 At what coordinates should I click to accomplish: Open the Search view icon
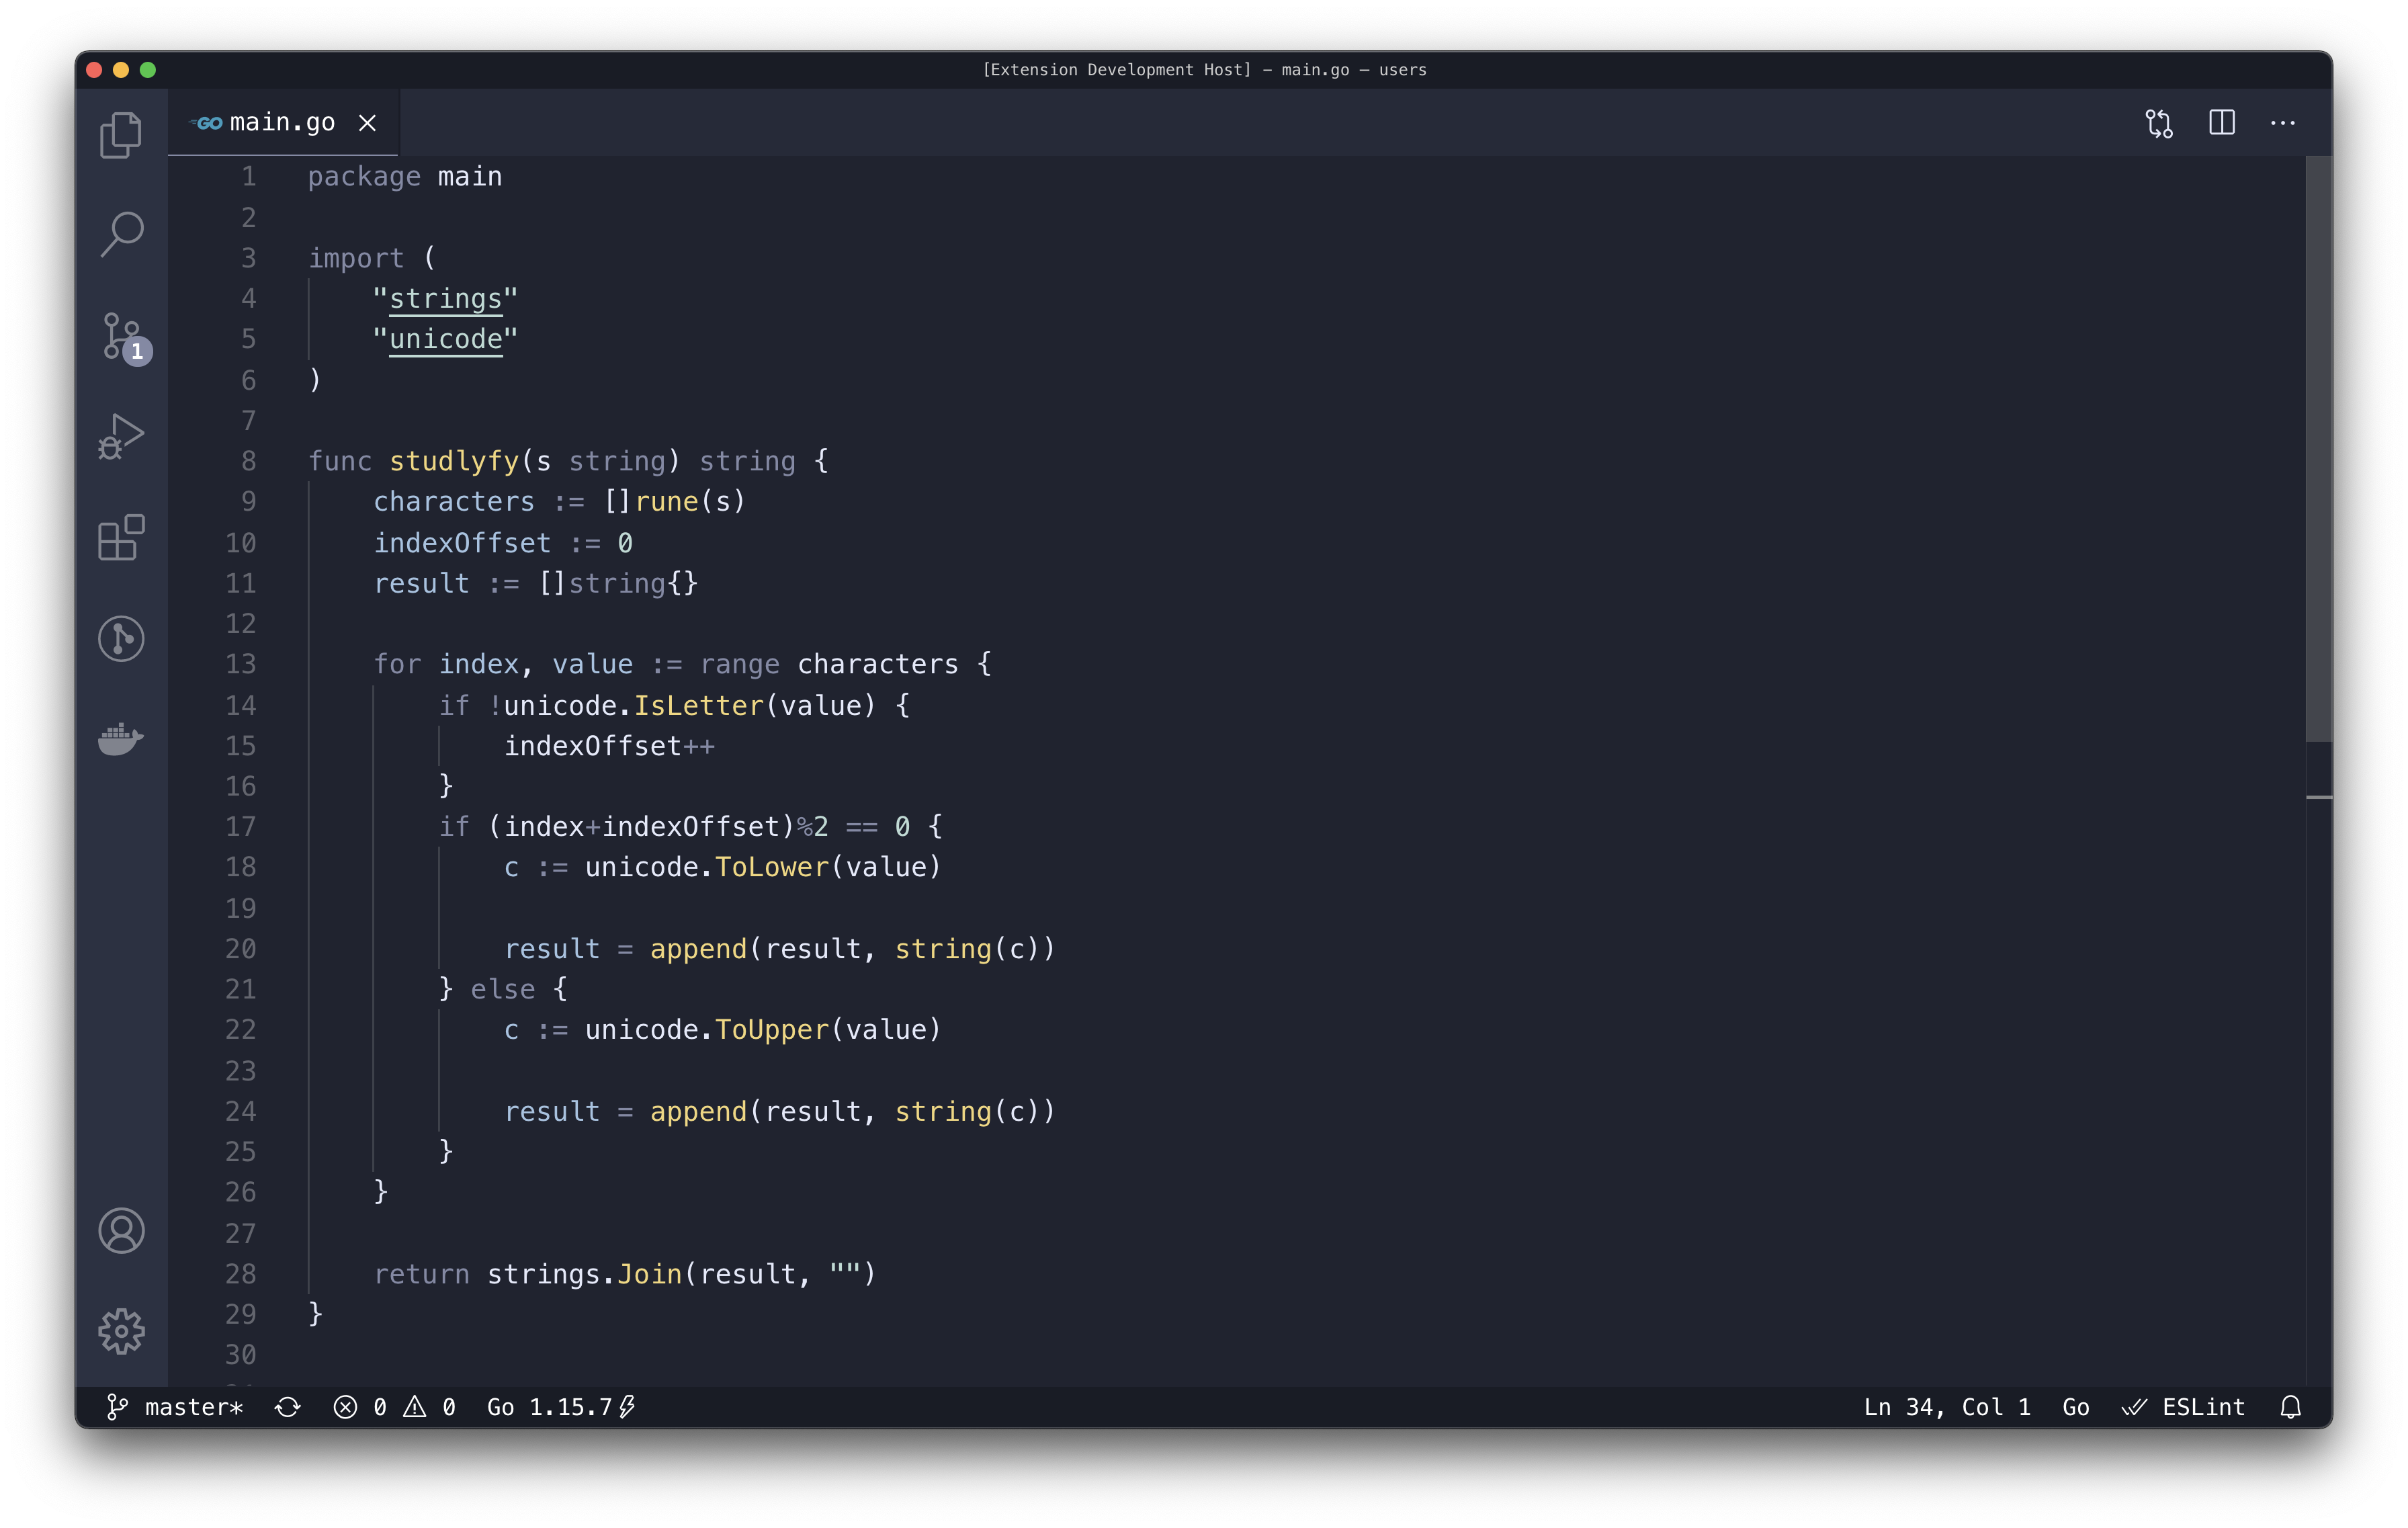click(121, 234)
